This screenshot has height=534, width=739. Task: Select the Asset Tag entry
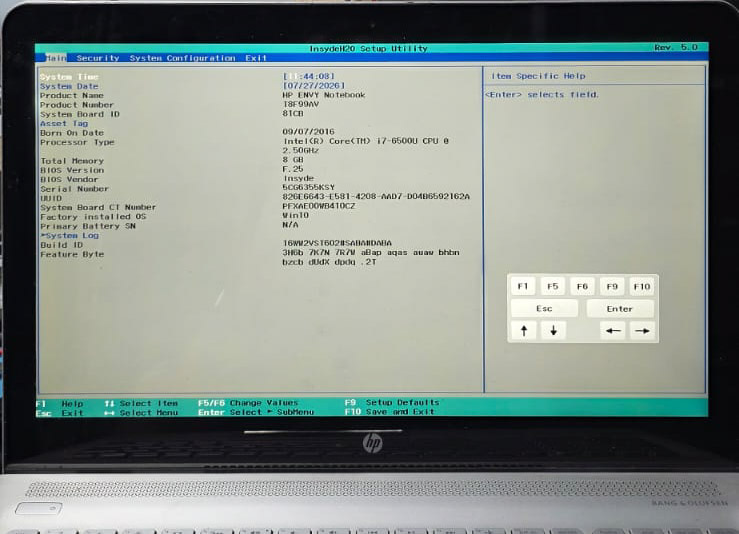(x=64, y=123)
